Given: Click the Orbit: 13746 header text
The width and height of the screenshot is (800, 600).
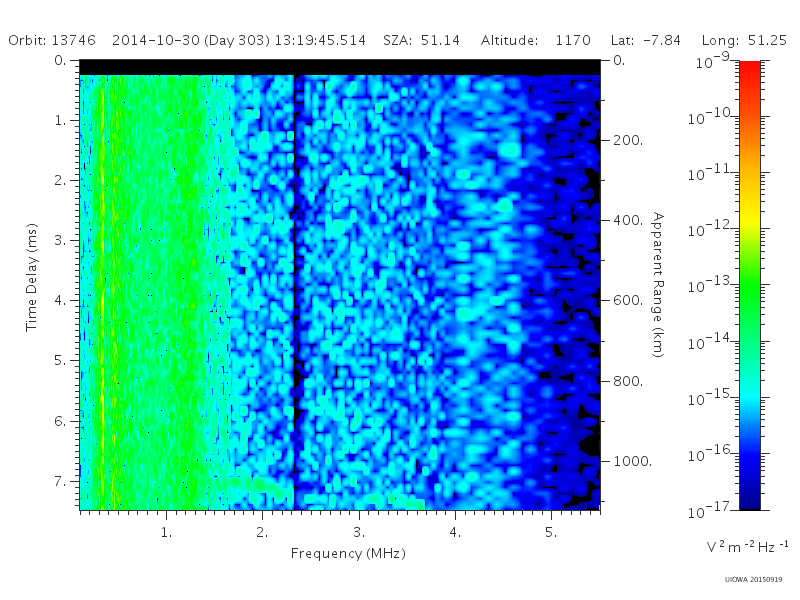Looking at the screenshot, I should tap(52, 40).
